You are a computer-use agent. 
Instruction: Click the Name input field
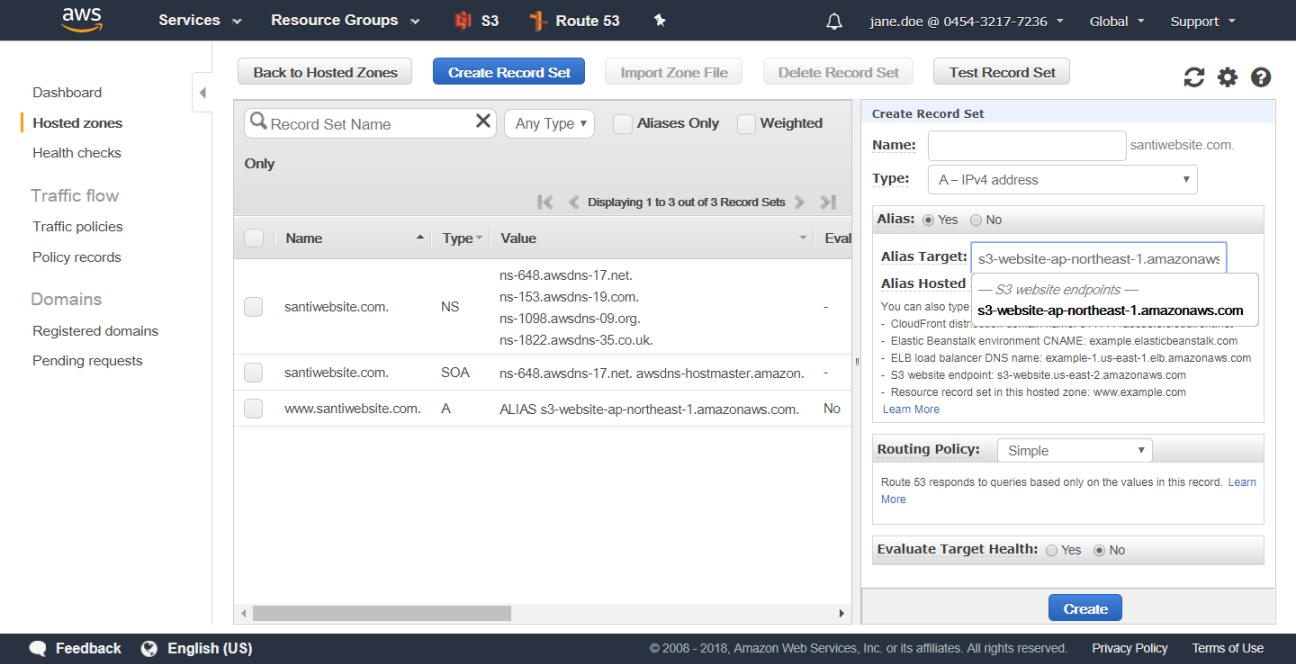[x=1027, y=145]
